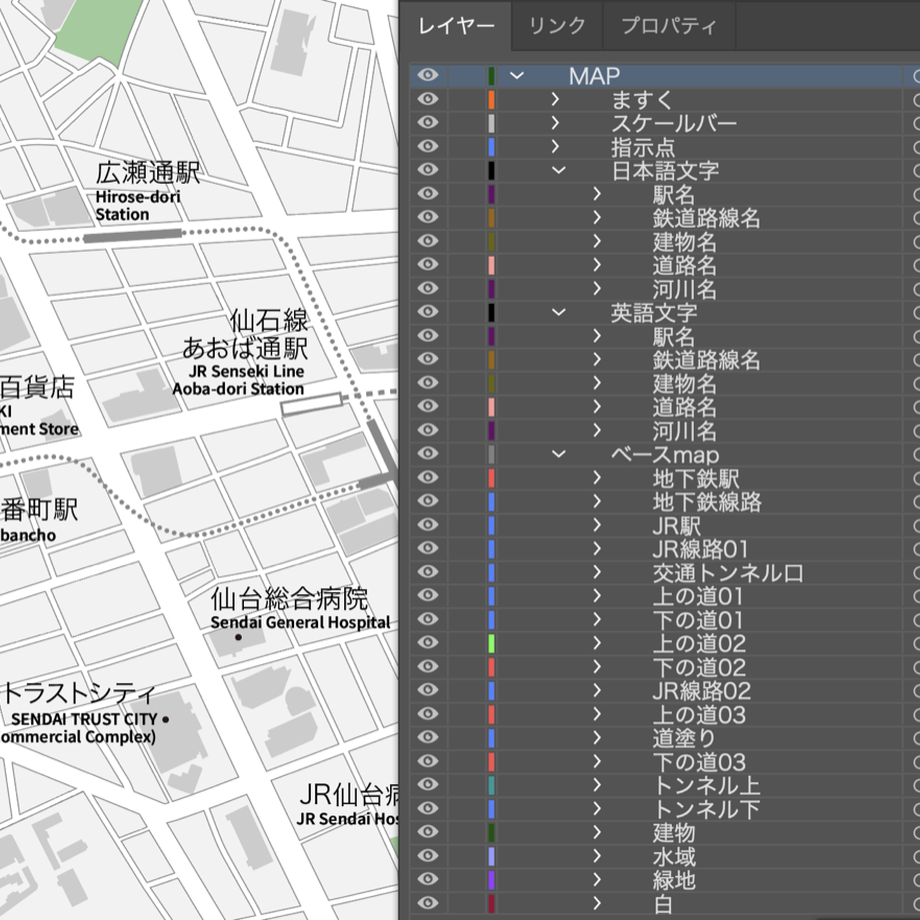The width and height of the screenshot is (920, 920).
Task: Click green color swatch of MAP layer
Action: click(492, 76)
